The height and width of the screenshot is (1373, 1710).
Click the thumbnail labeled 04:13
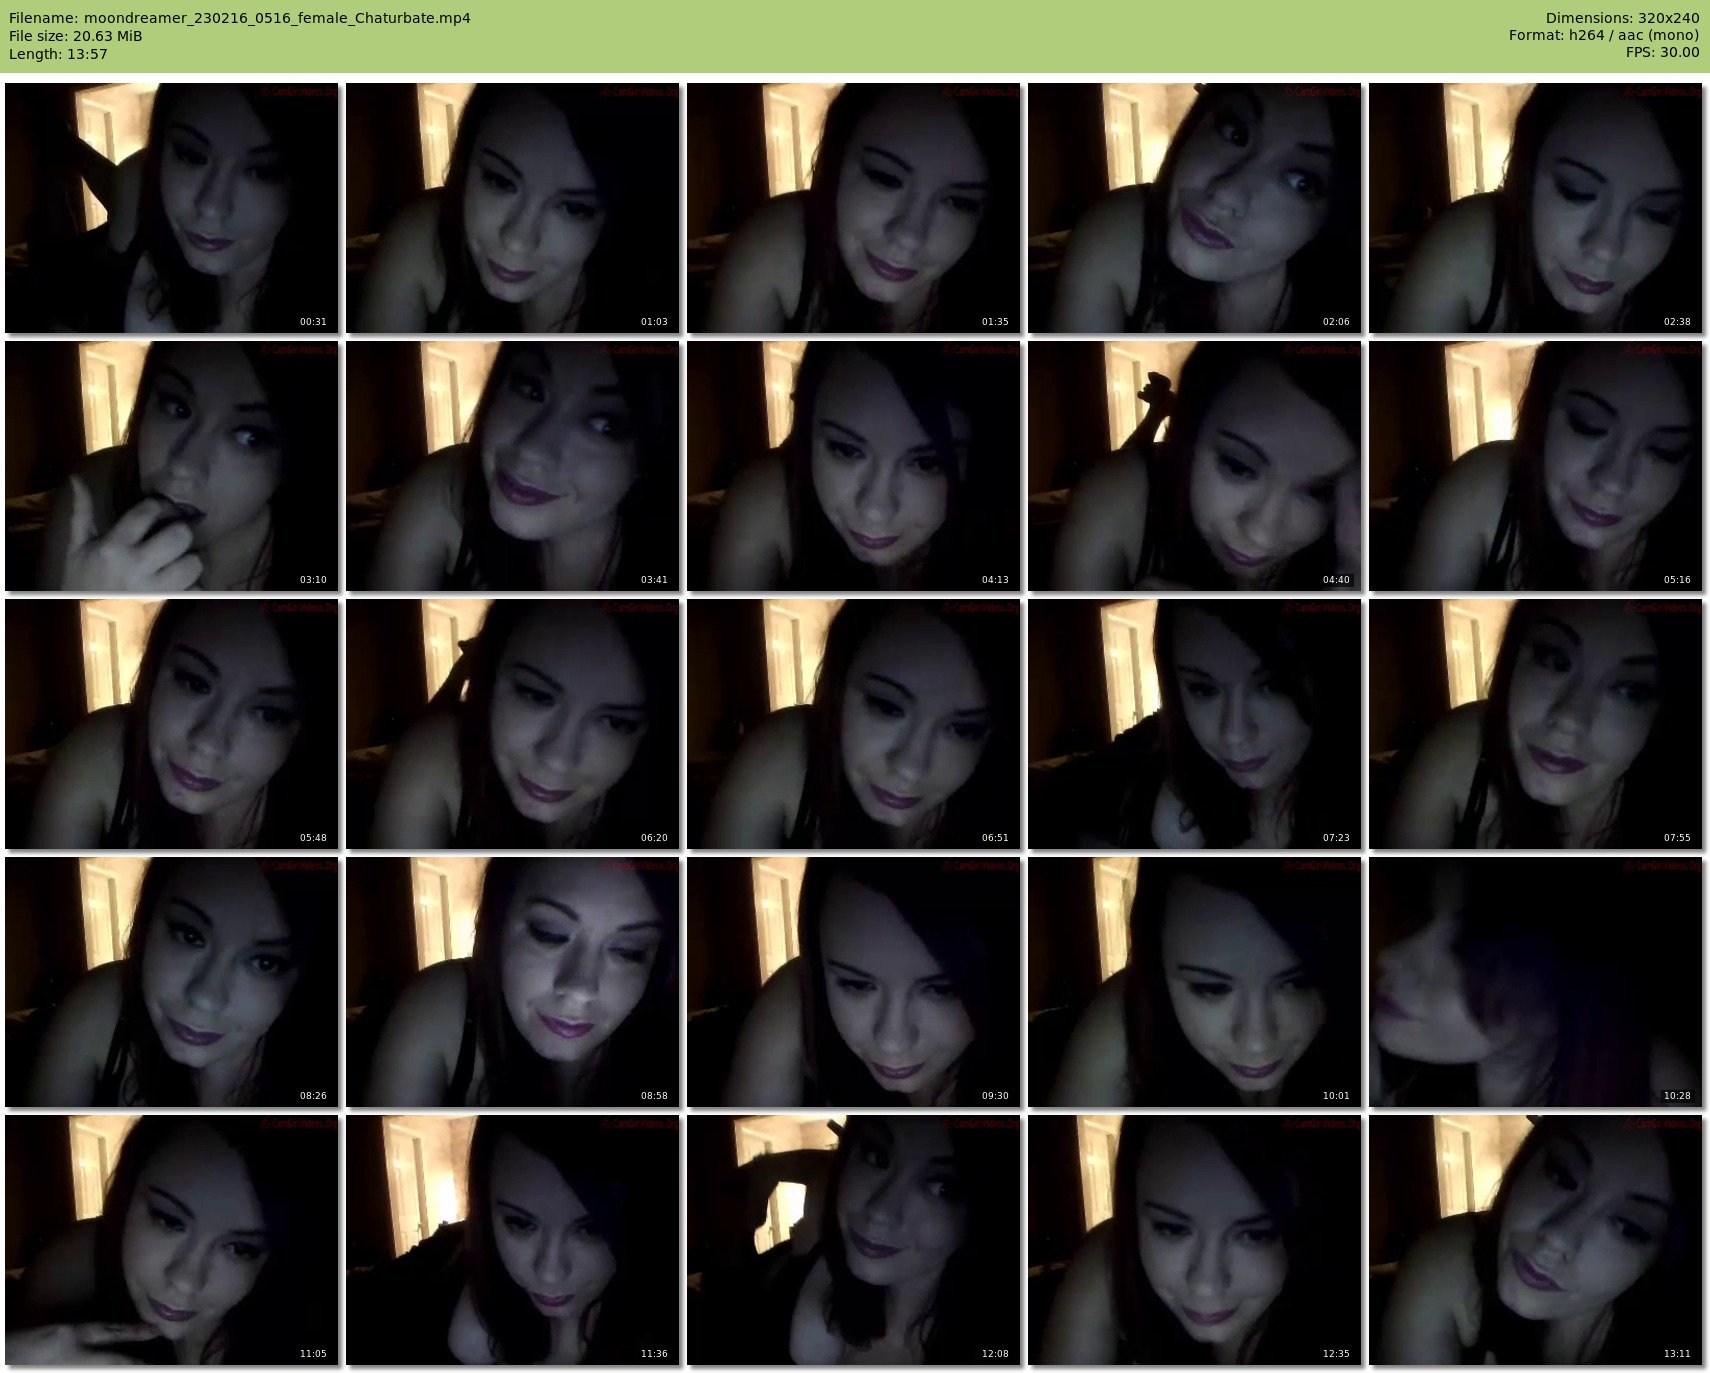[x=854, y=466]
